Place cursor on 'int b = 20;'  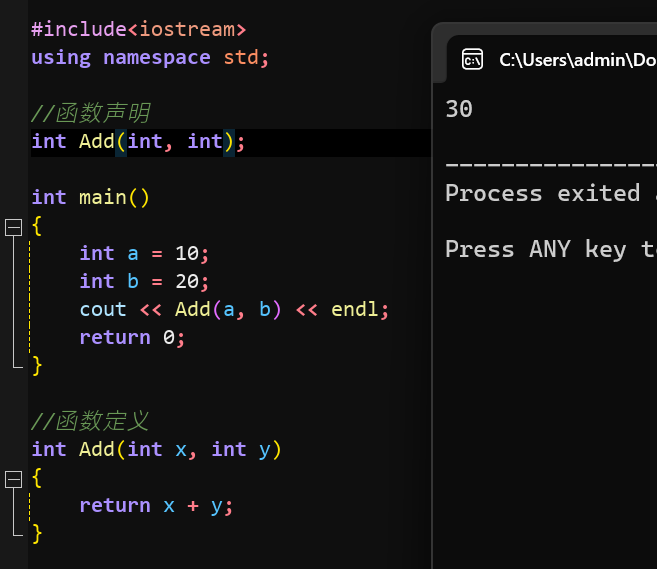144,281
